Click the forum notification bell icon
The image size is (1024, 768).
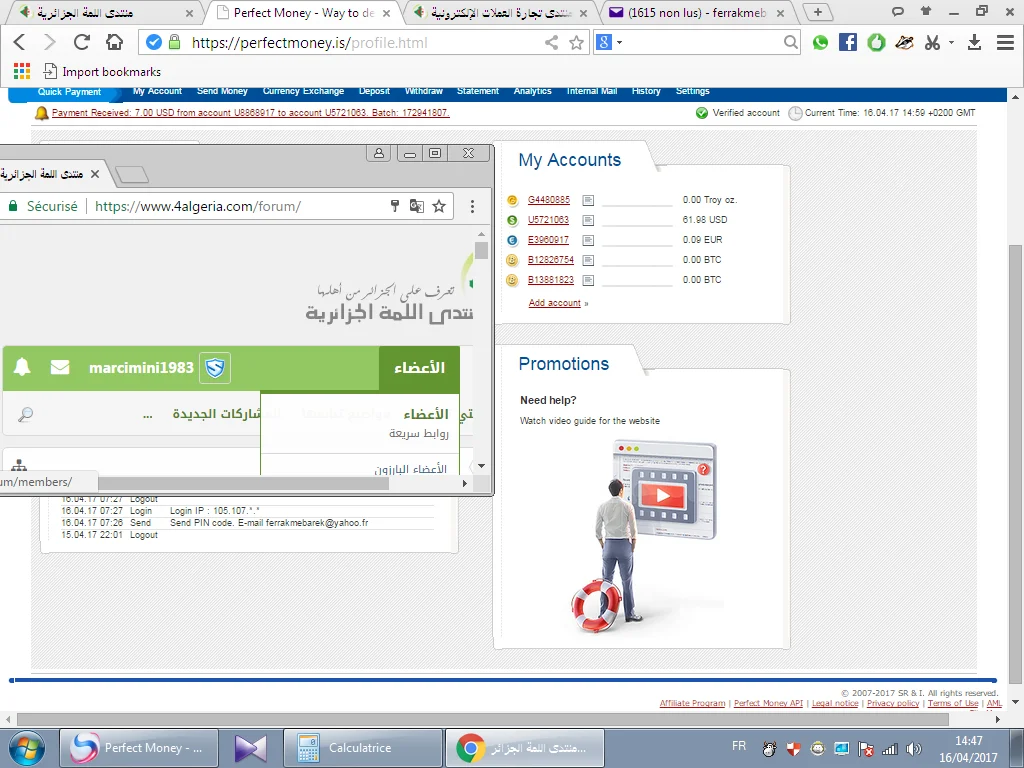[22, 368]
